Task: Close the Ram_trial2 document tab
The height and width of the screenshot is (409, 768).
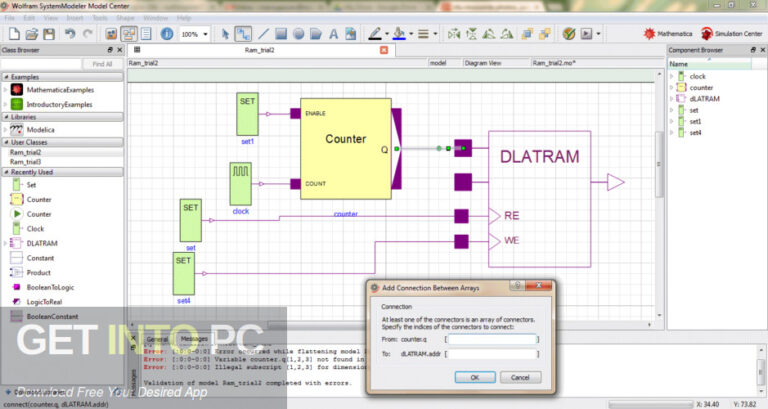Action: pyautogui.click(x=384, y=50)
